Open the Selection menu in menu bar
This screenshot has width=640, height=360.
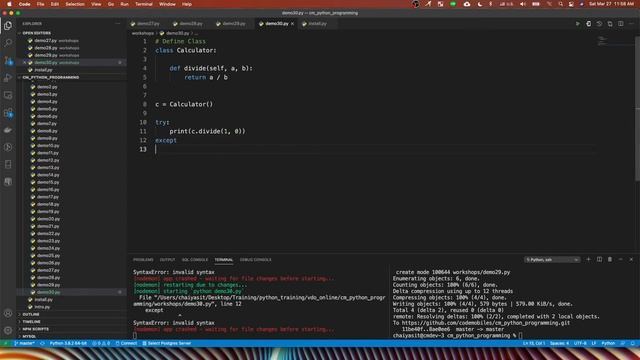pos(75,4)
